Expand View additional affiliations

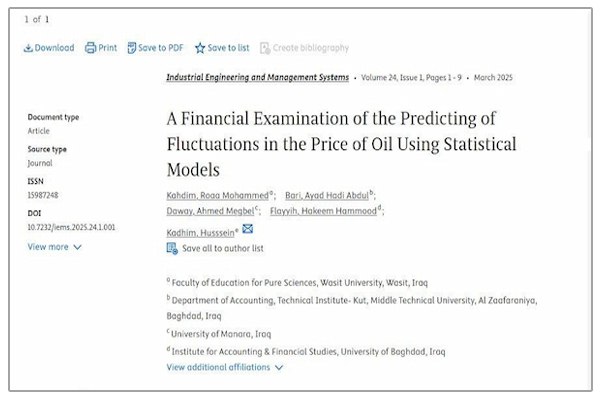click(218, 367)
